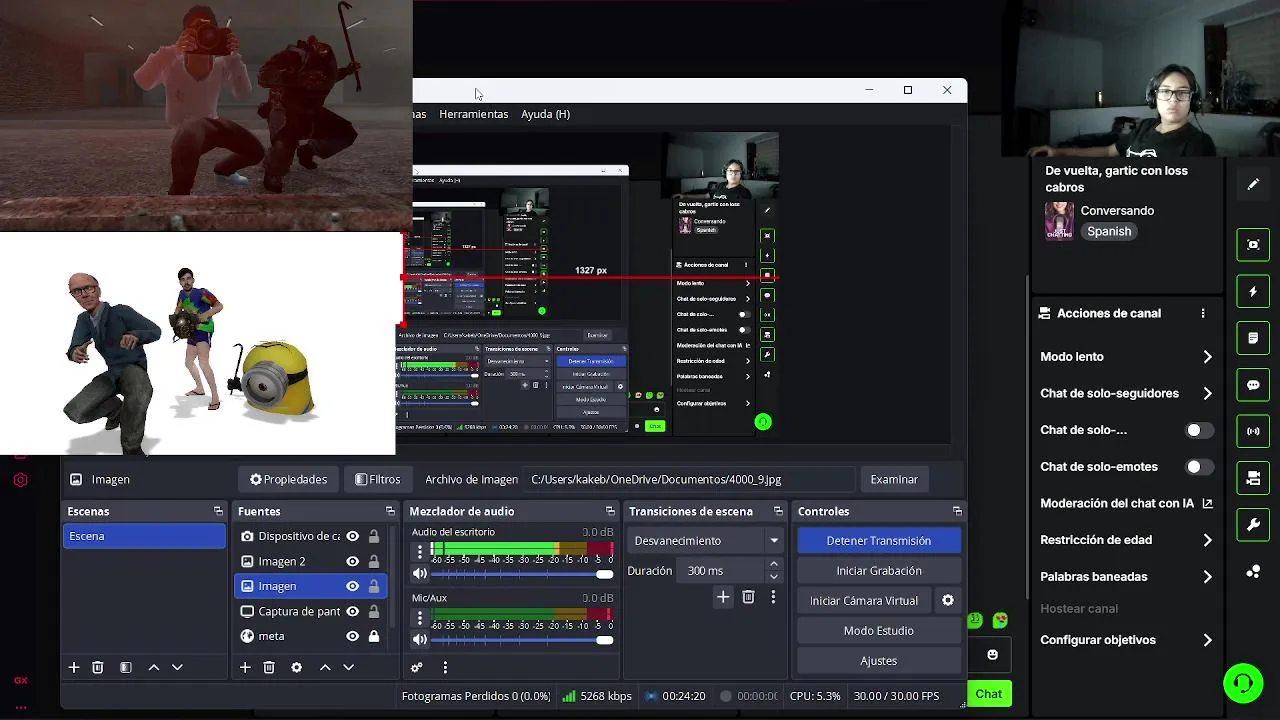Click the green Chat send button
The height and width of the screenshot is (720, 1280).
[x=989, y=694]
